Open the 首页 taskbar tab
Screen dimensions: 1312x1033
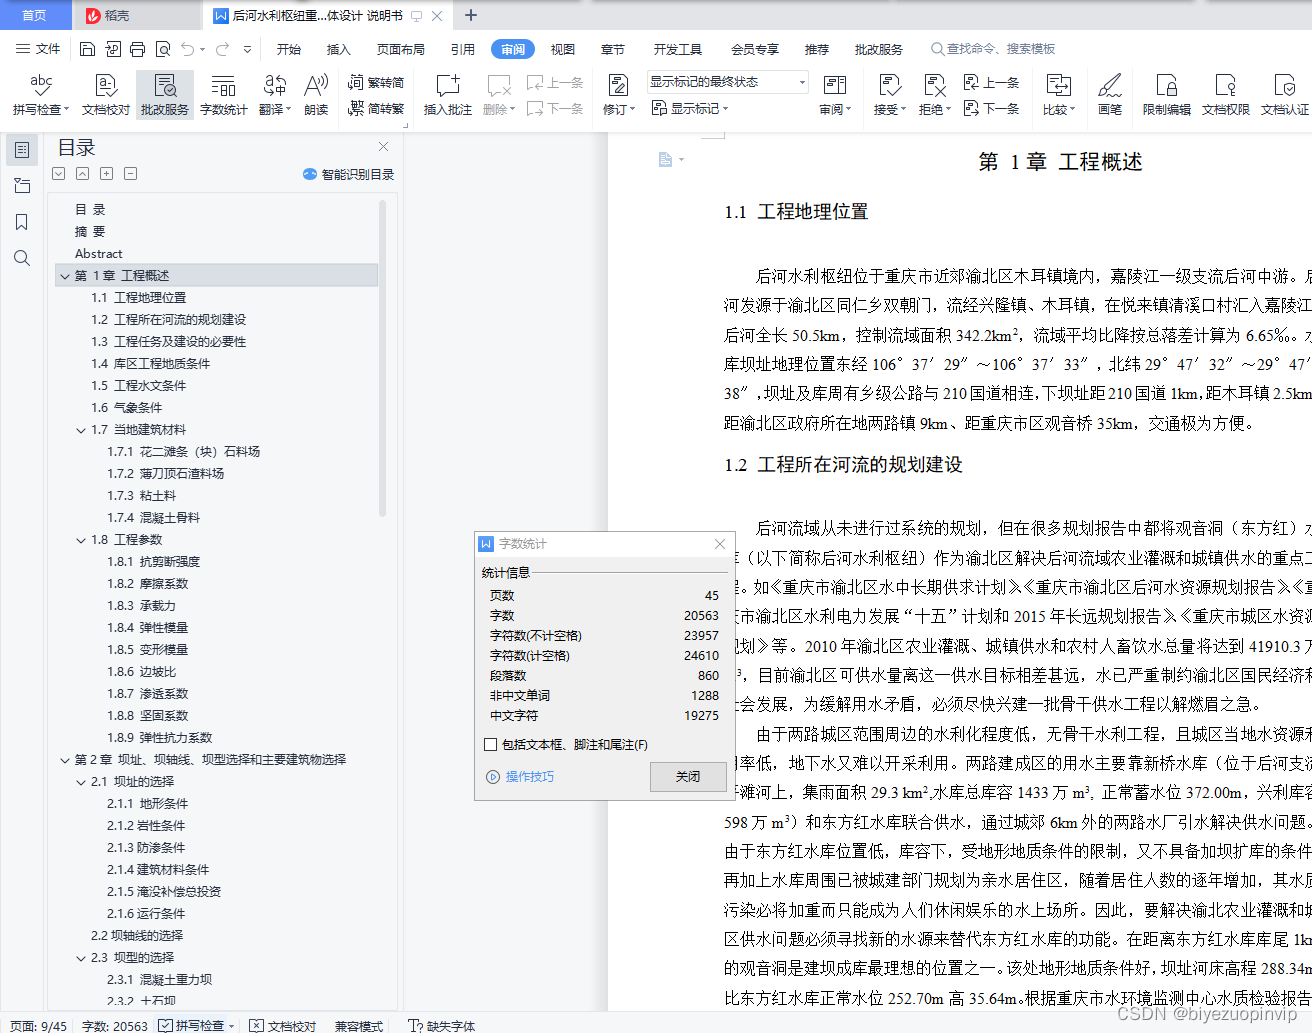36,15
